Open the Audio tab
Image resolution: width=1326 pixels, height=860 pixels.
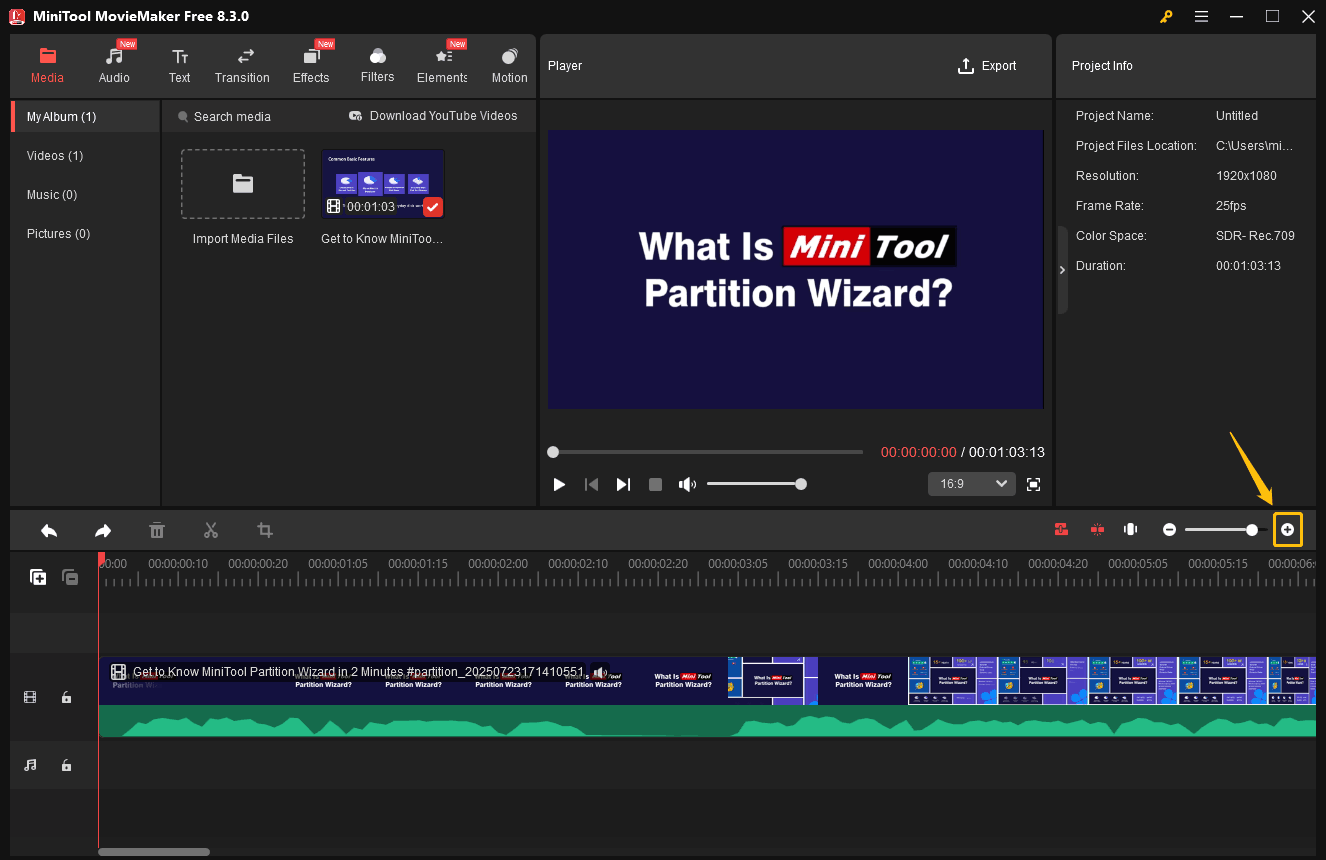coord(114,66)
